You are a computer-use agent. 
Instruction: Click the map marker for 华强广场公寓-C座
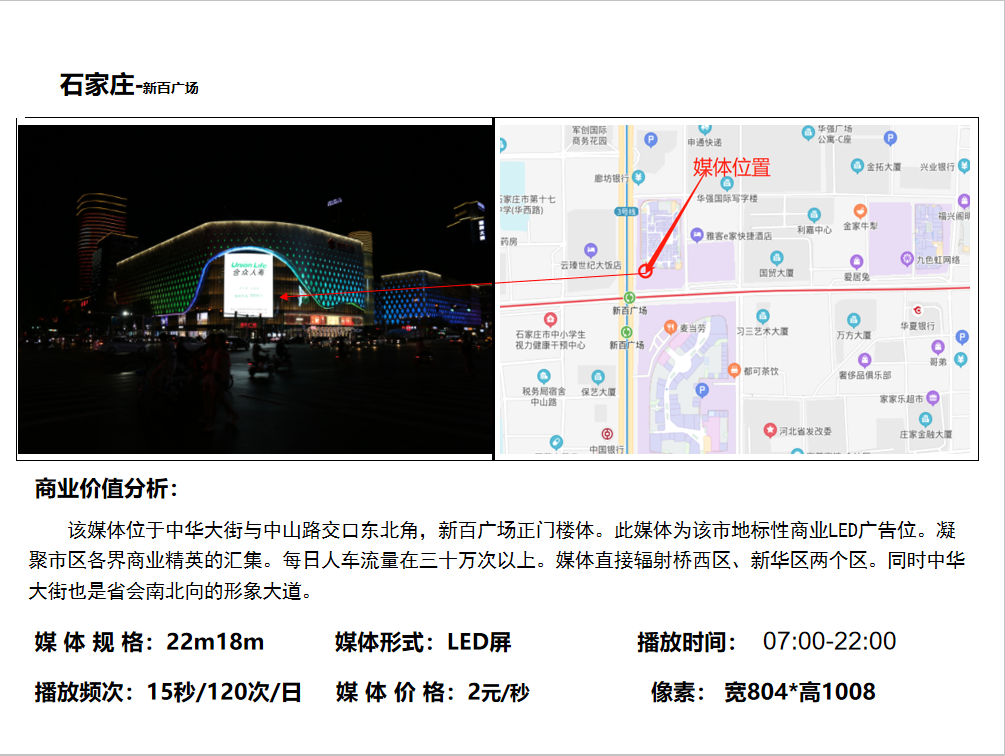(x=808, y=133)
